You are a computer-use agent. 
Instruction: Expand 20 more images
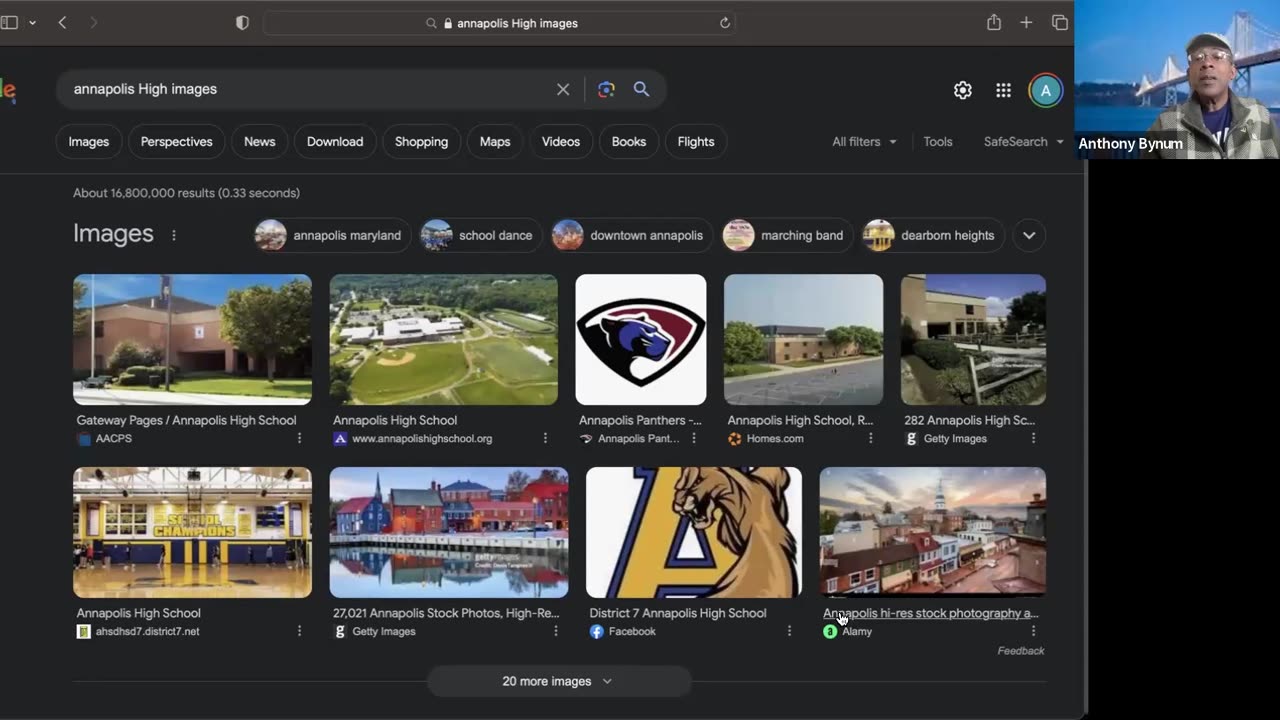(559, 682)
